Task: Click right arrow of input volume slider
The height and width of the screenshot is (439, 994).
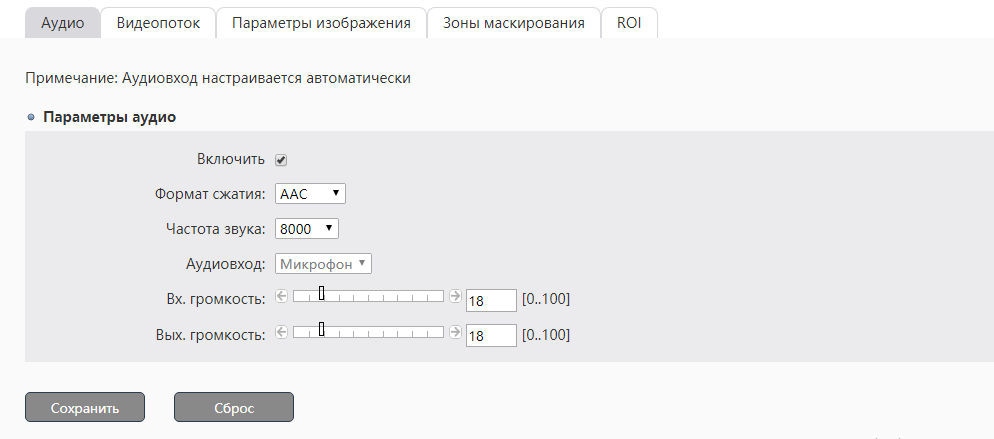Action: (455, 296)
